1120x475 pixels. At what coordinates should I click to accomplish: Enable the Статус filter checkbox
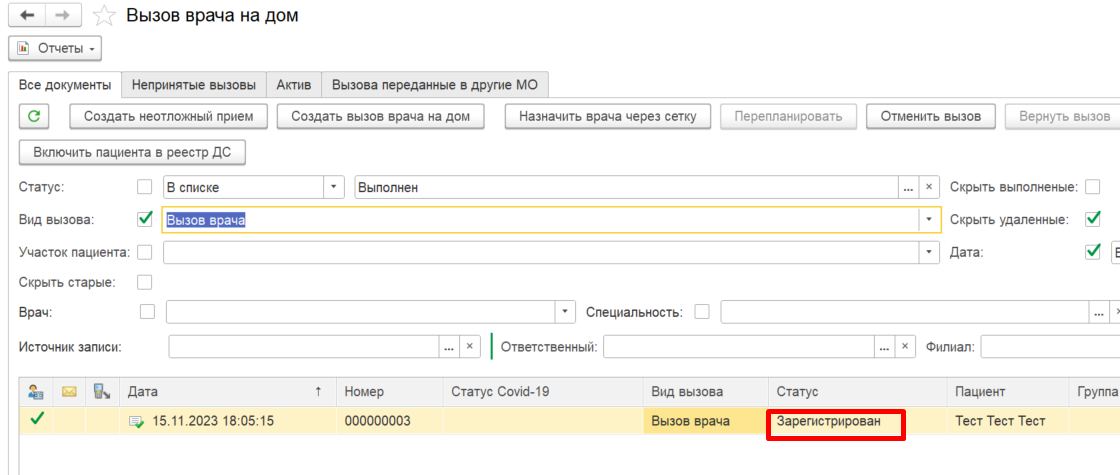pyautogui.click(x=145, y=187)
